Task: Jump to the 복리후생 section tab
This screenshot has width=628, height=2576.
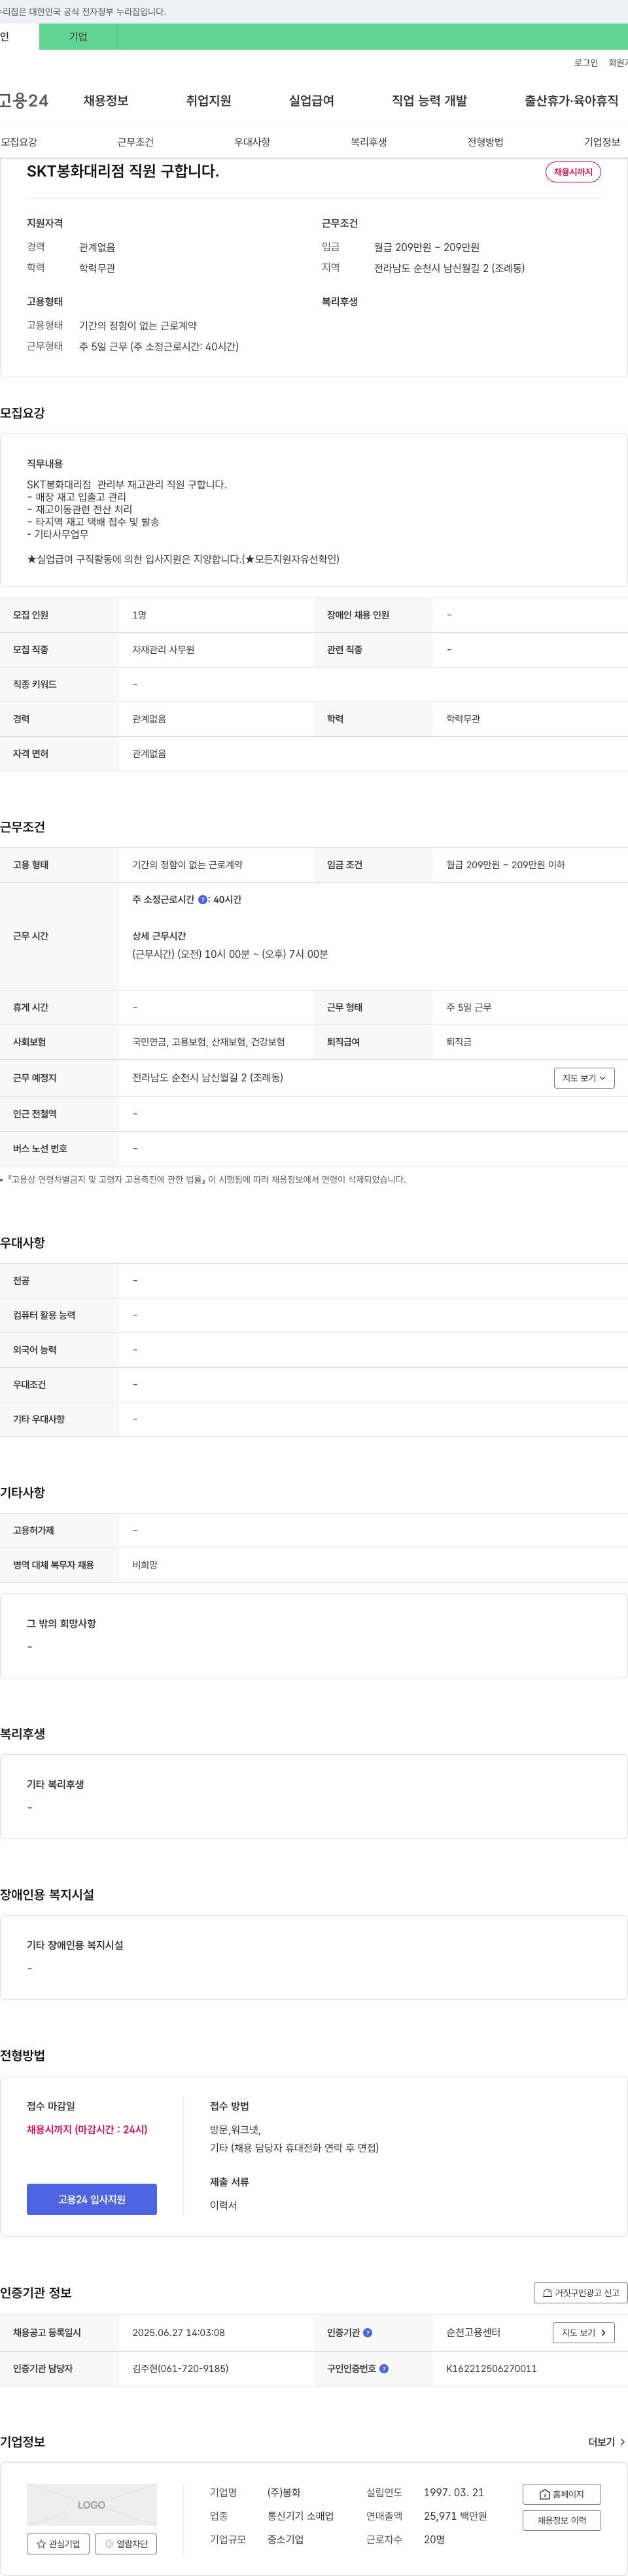Action: pyautogui.click(x=369, y=142)
